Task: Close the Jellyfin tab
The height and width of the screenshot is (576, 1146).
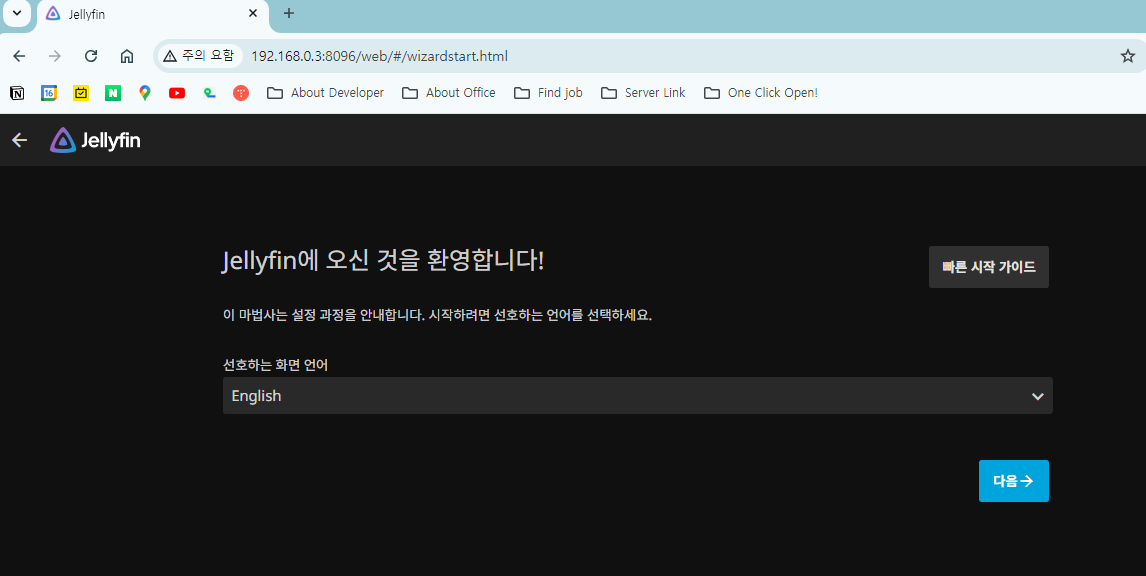Action: (x=253, y=13)
